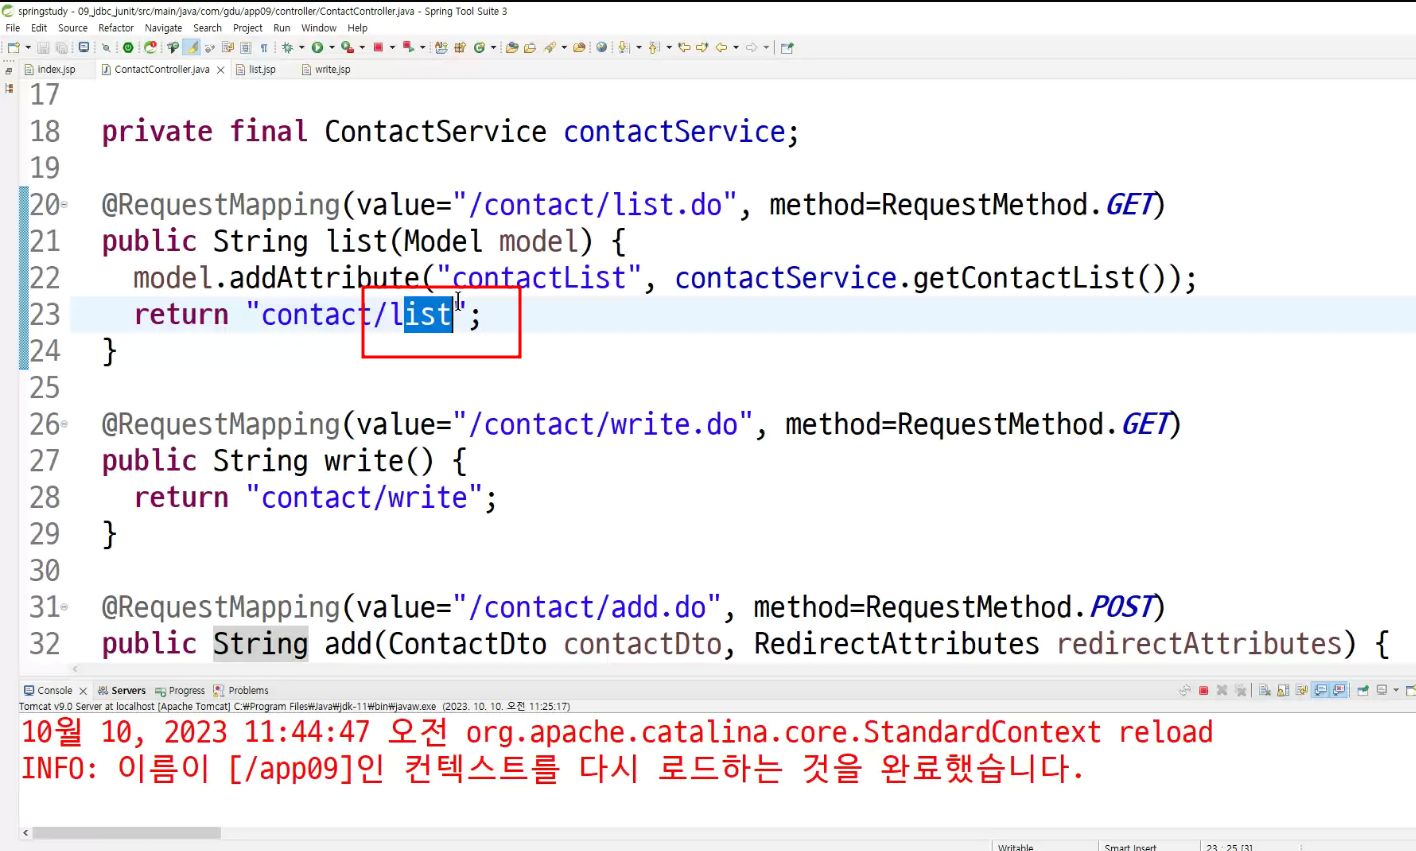Open the Navigate menu
Viewport: 1416px width, 851px height.
pos(164,28)
